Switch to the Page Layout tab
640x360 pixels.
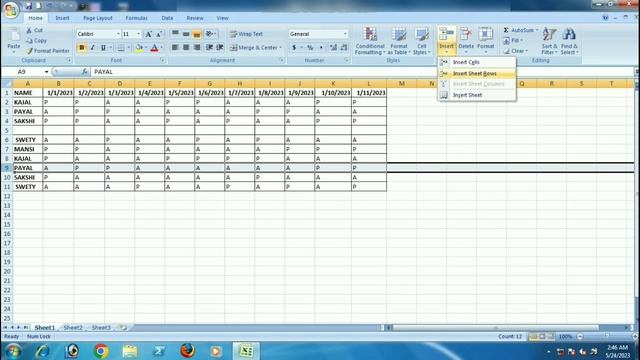(x=98, y=18)
